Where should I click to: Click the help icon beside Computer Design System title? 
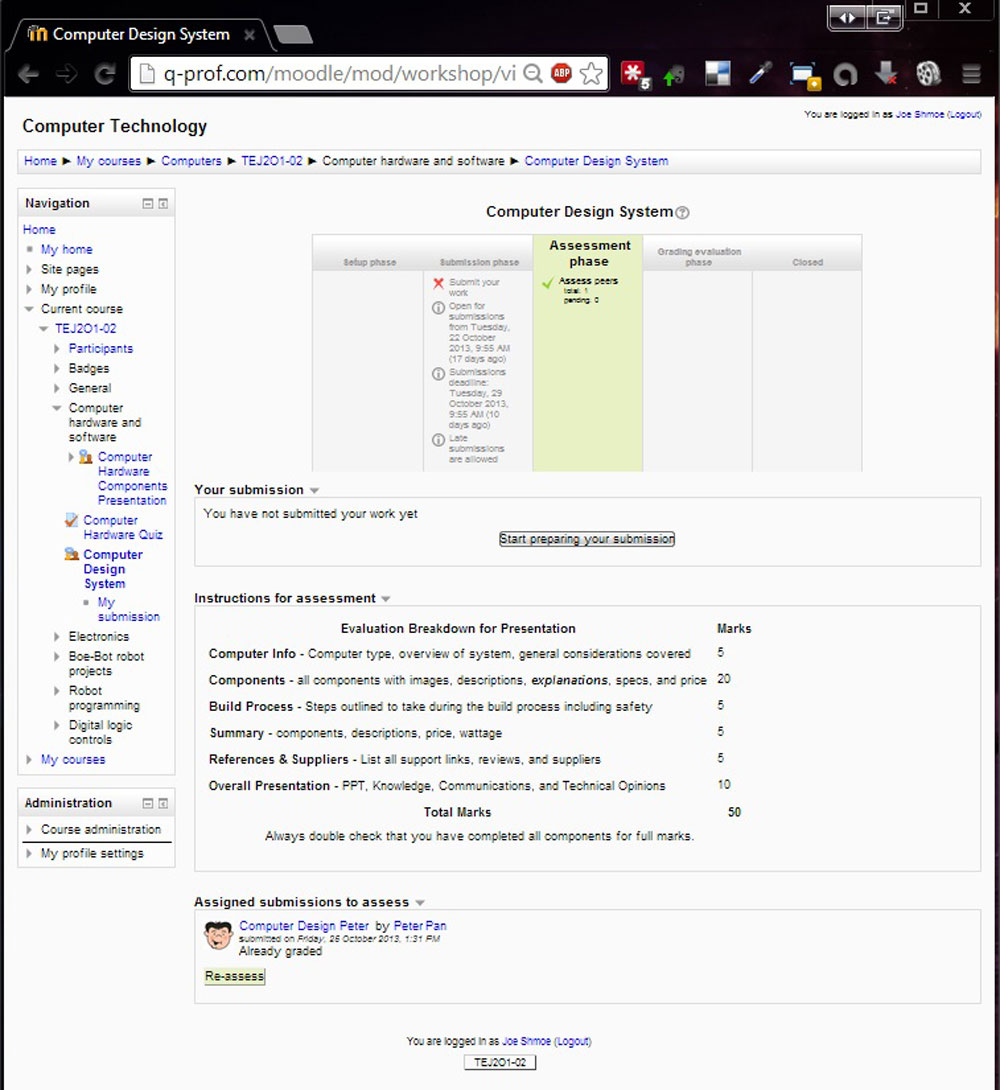(683, 212)
